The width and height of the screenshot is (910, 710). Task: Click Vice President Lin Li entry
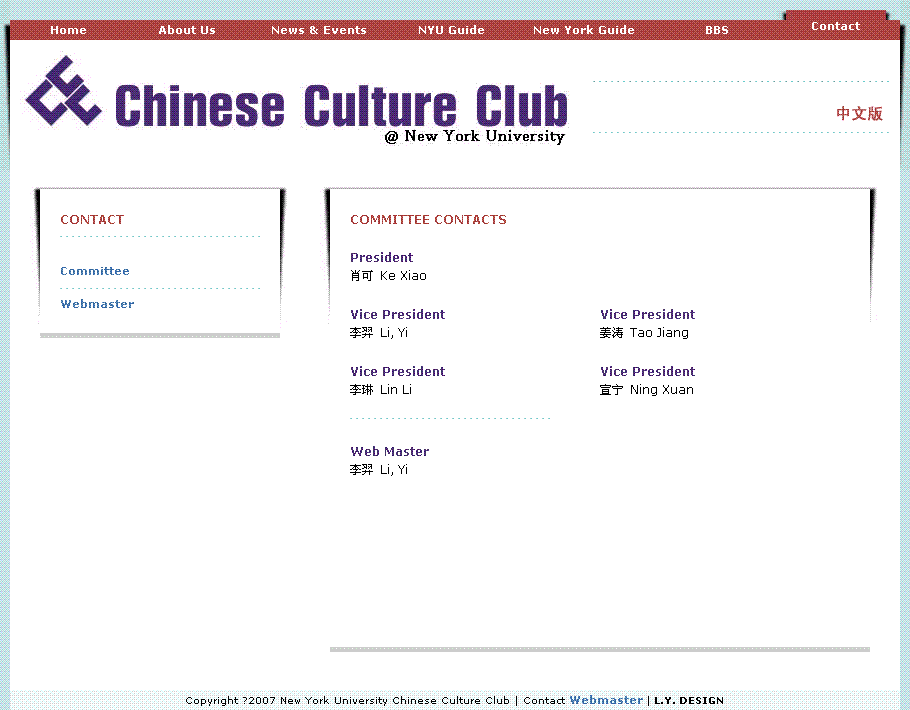point(381,390)
